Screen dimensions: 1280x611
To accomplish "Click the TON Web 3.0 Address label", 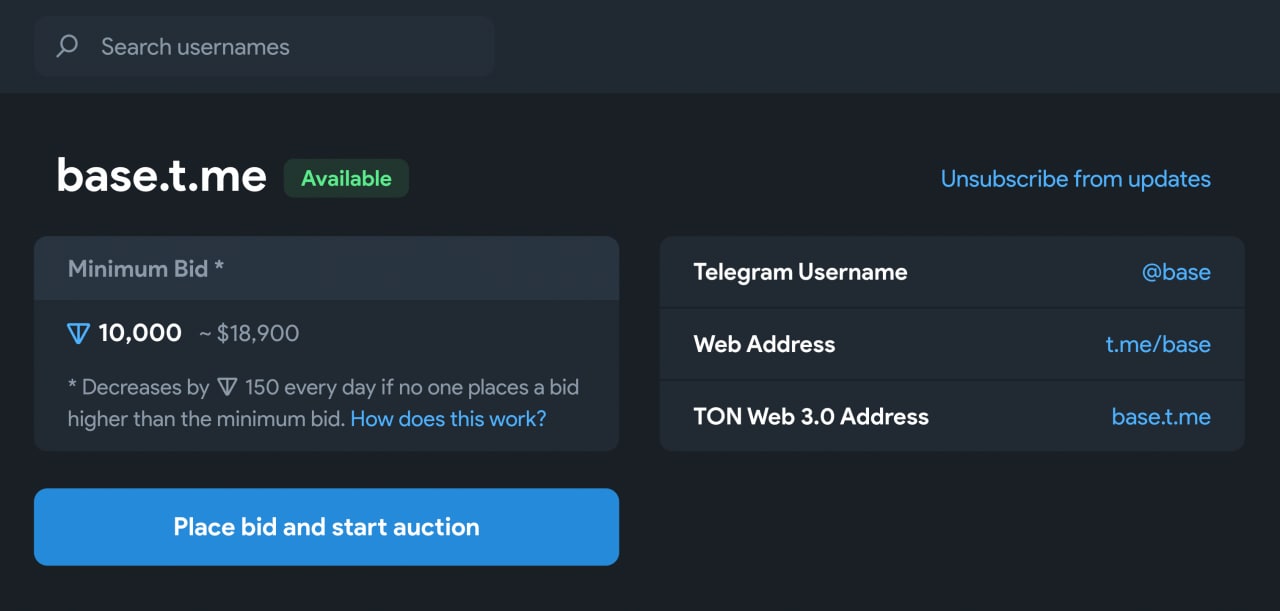I will 811,416.
